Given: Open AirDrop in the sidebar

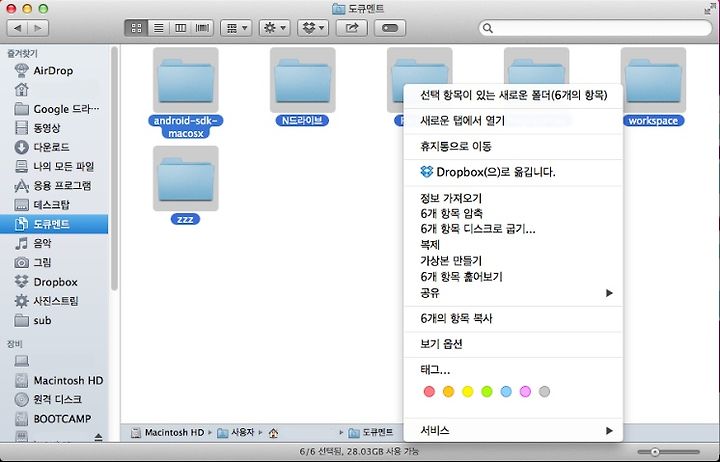Looking at the screenshot, I should coord(54,70).
